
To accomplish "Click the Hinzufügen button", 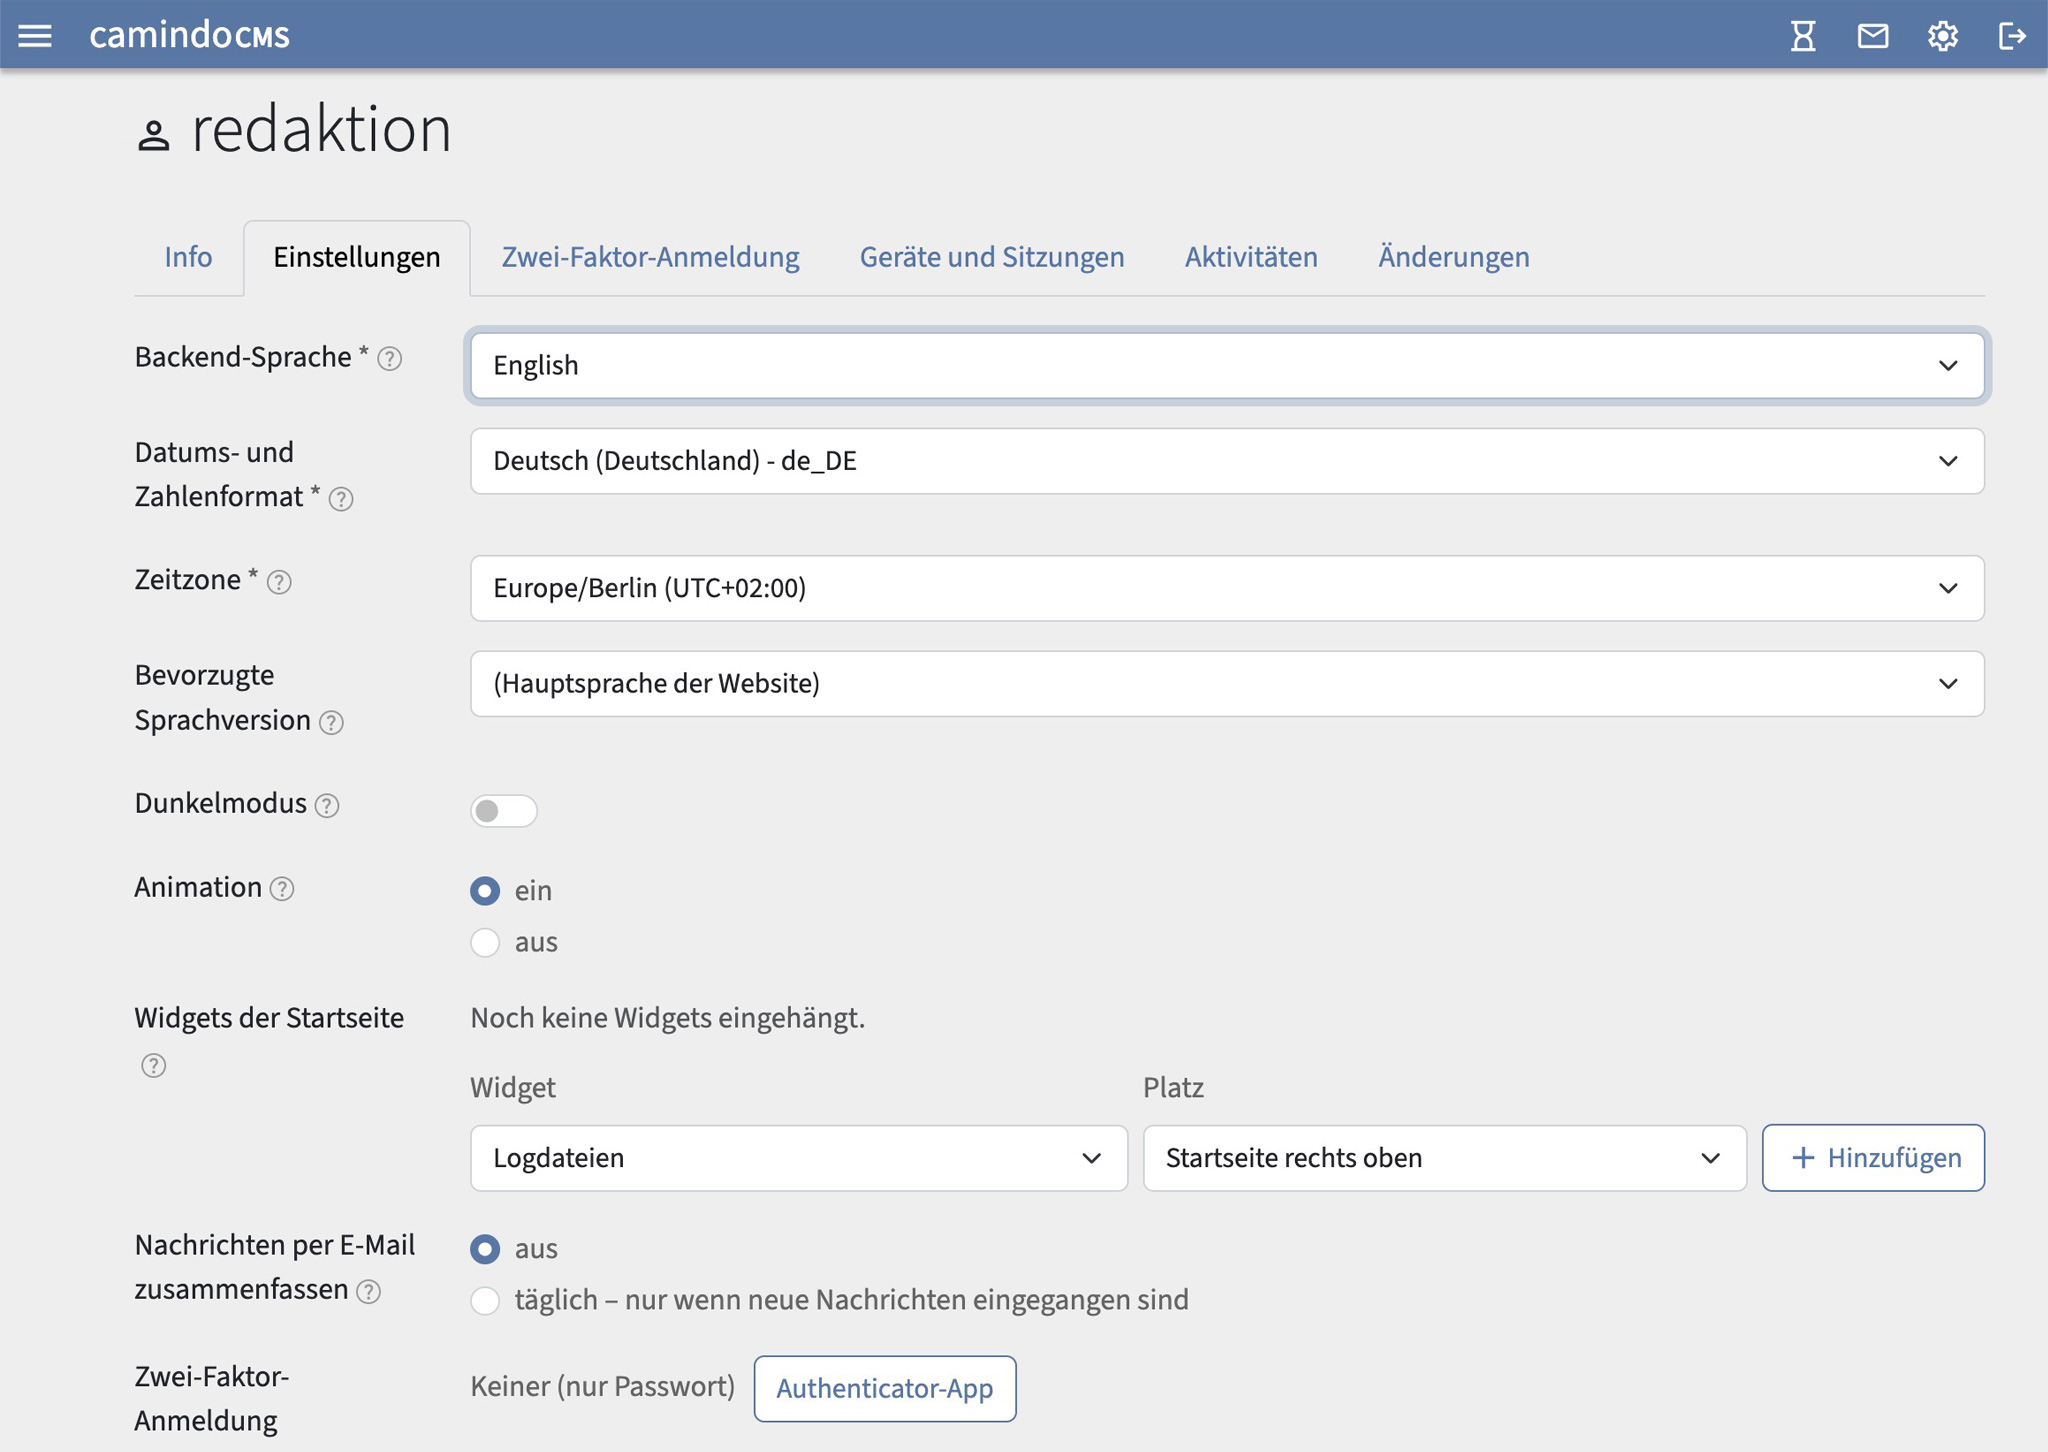I will click(1873, 1158).
